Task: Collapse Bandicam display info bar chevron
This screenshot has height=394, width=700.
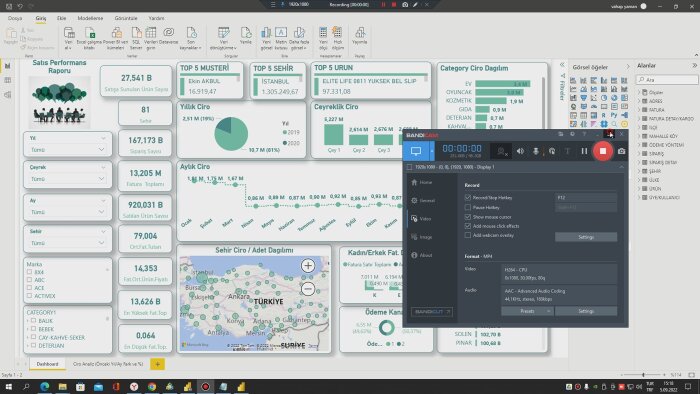Action: [621, 167]
